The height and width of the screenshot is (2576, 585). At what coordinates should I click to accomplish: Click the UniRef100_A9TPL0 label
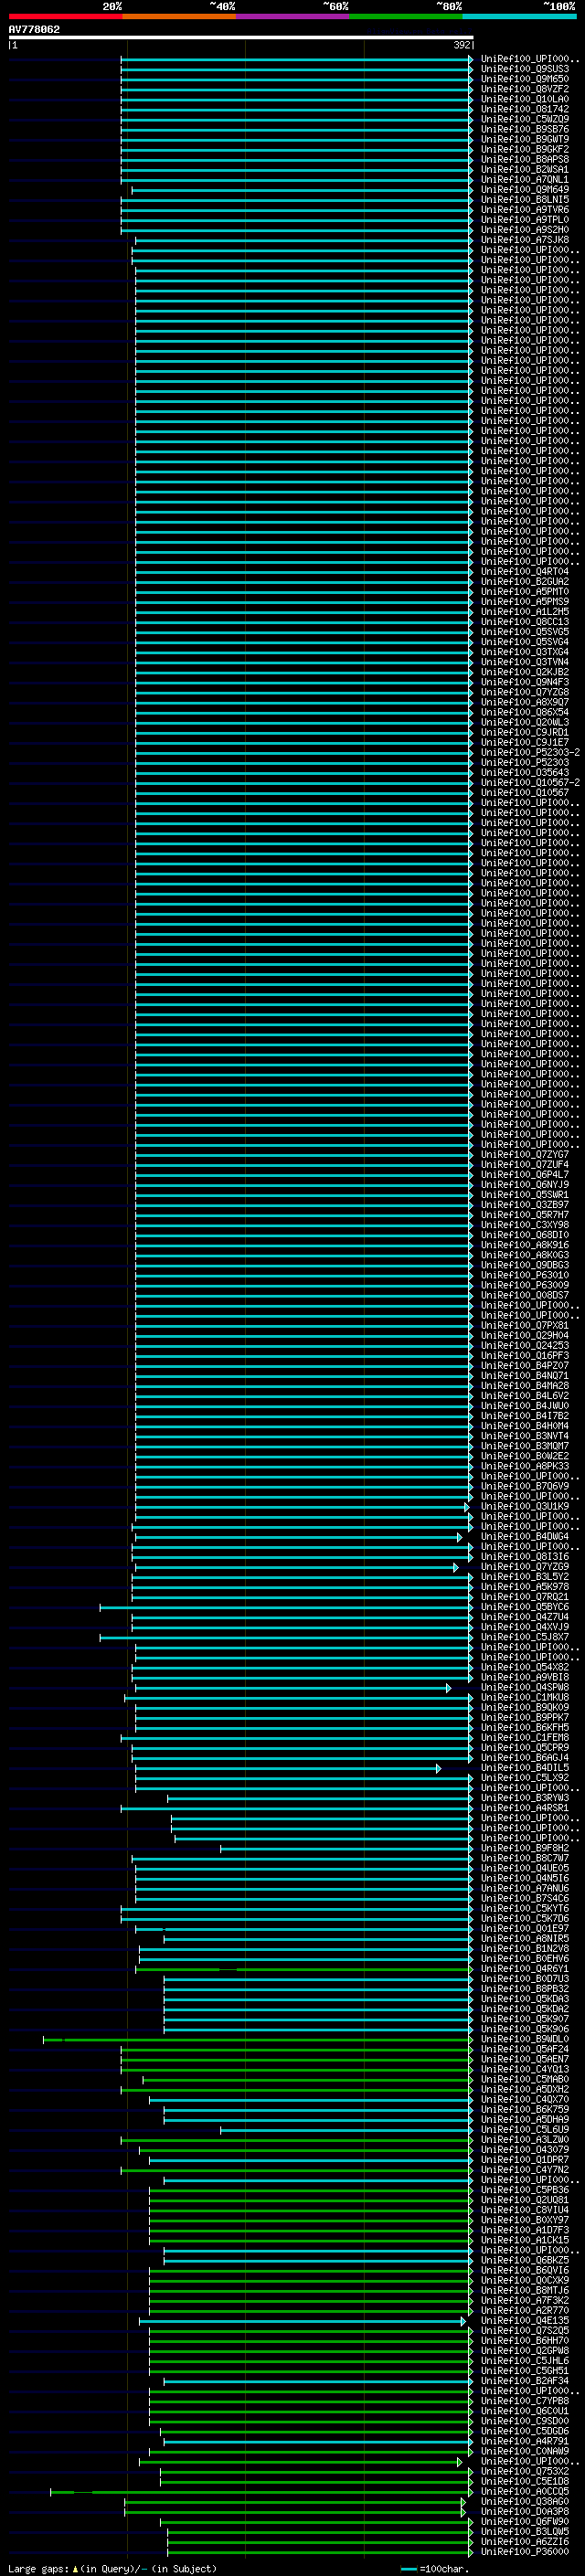pos(525,220)
